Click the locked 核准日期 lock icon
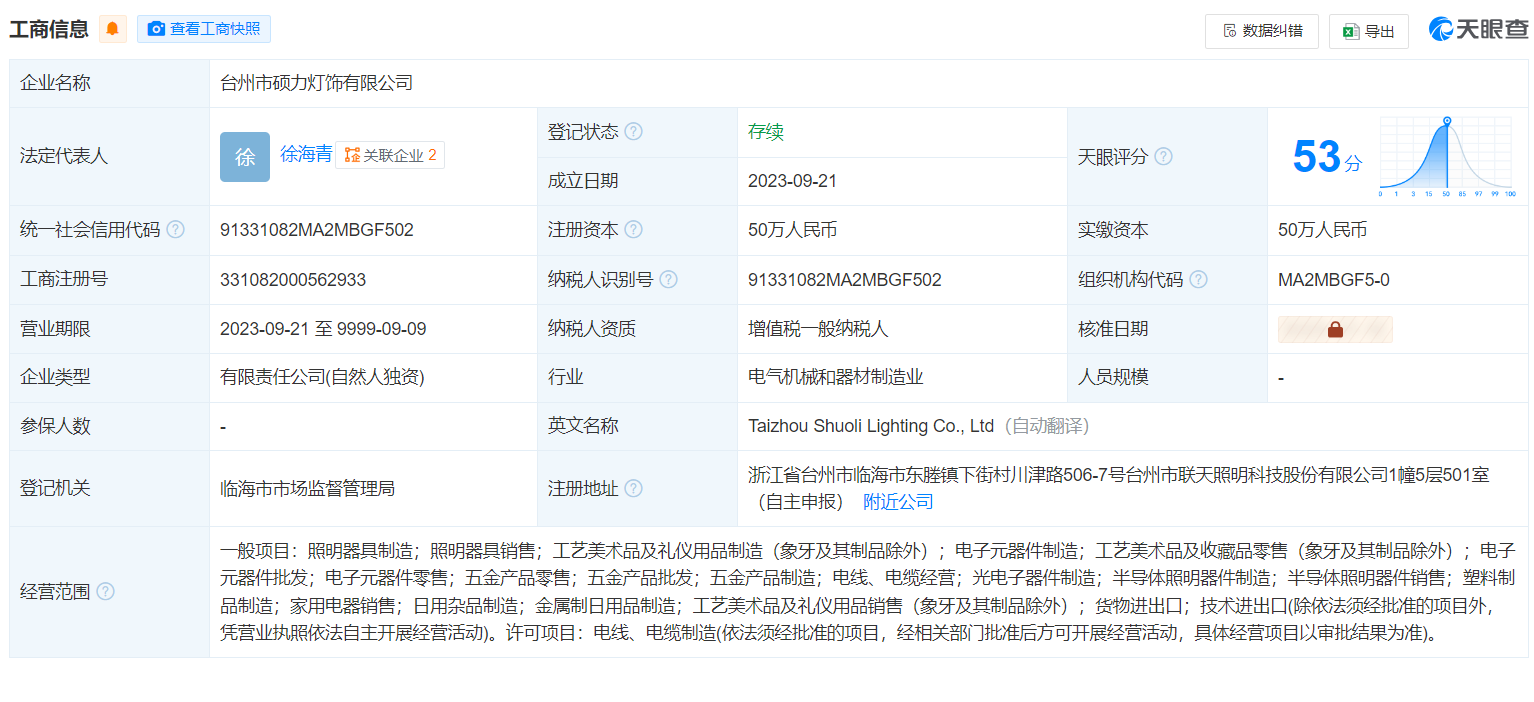1534x702 pixels. pos(1335,329)
